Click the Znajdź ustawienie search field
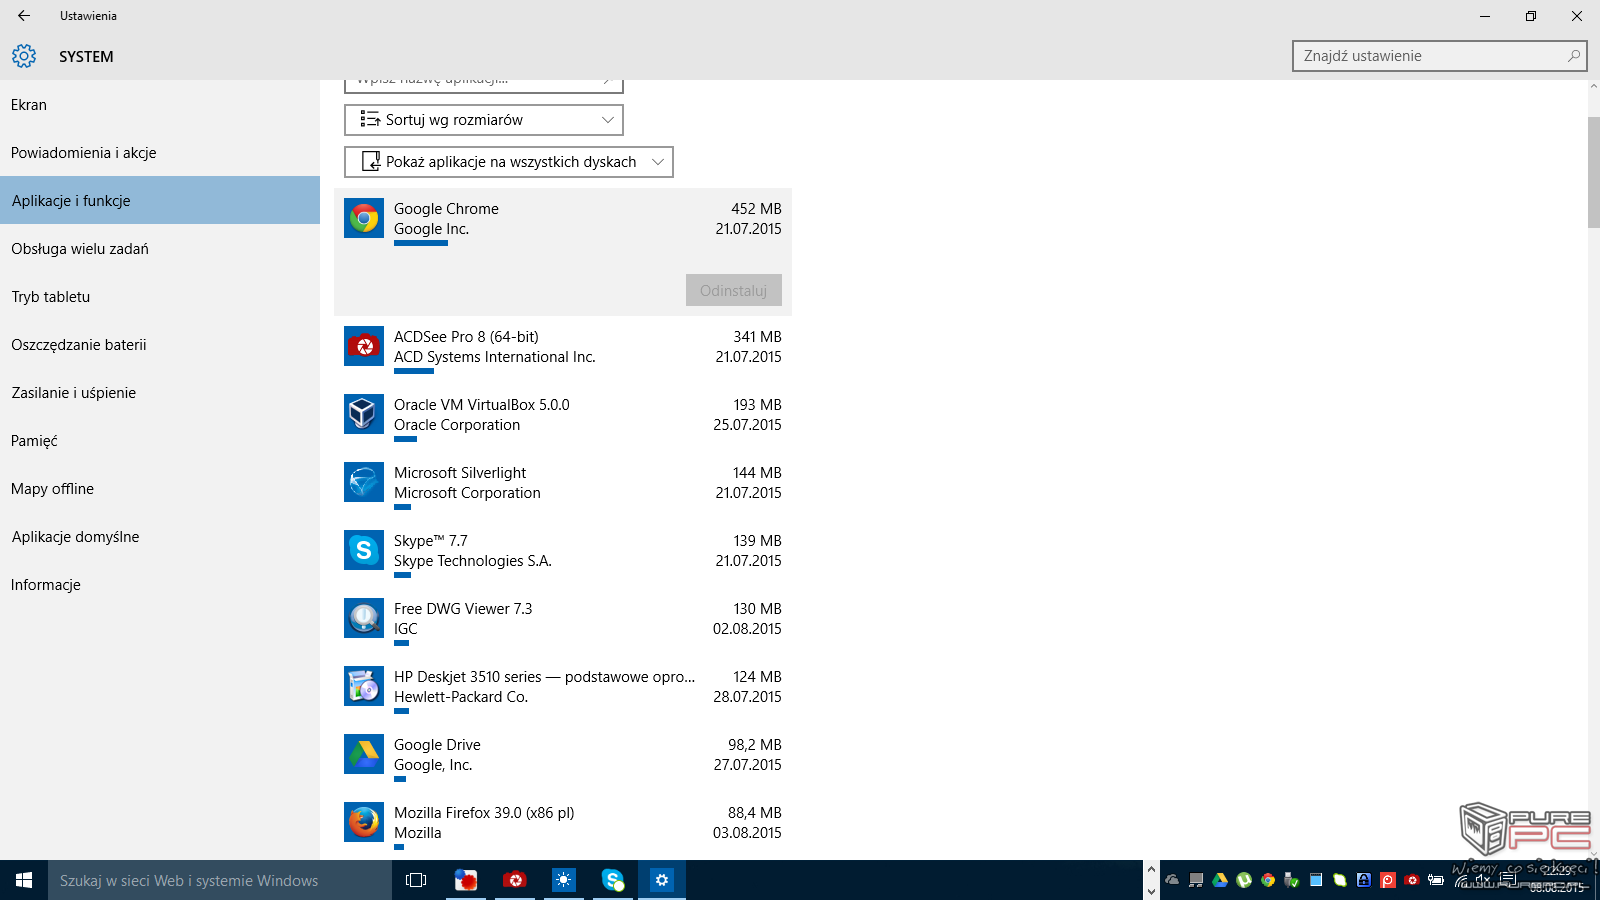1600x900 pixels. click(x=1440, y=56)
